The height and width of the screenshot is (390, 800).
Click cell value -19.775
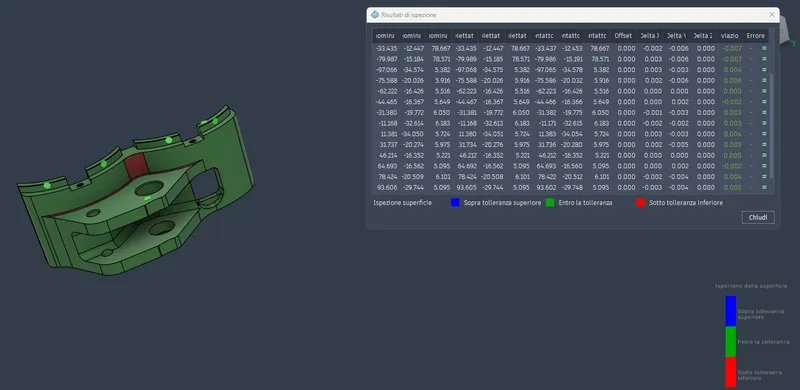(x=571, y=113)
